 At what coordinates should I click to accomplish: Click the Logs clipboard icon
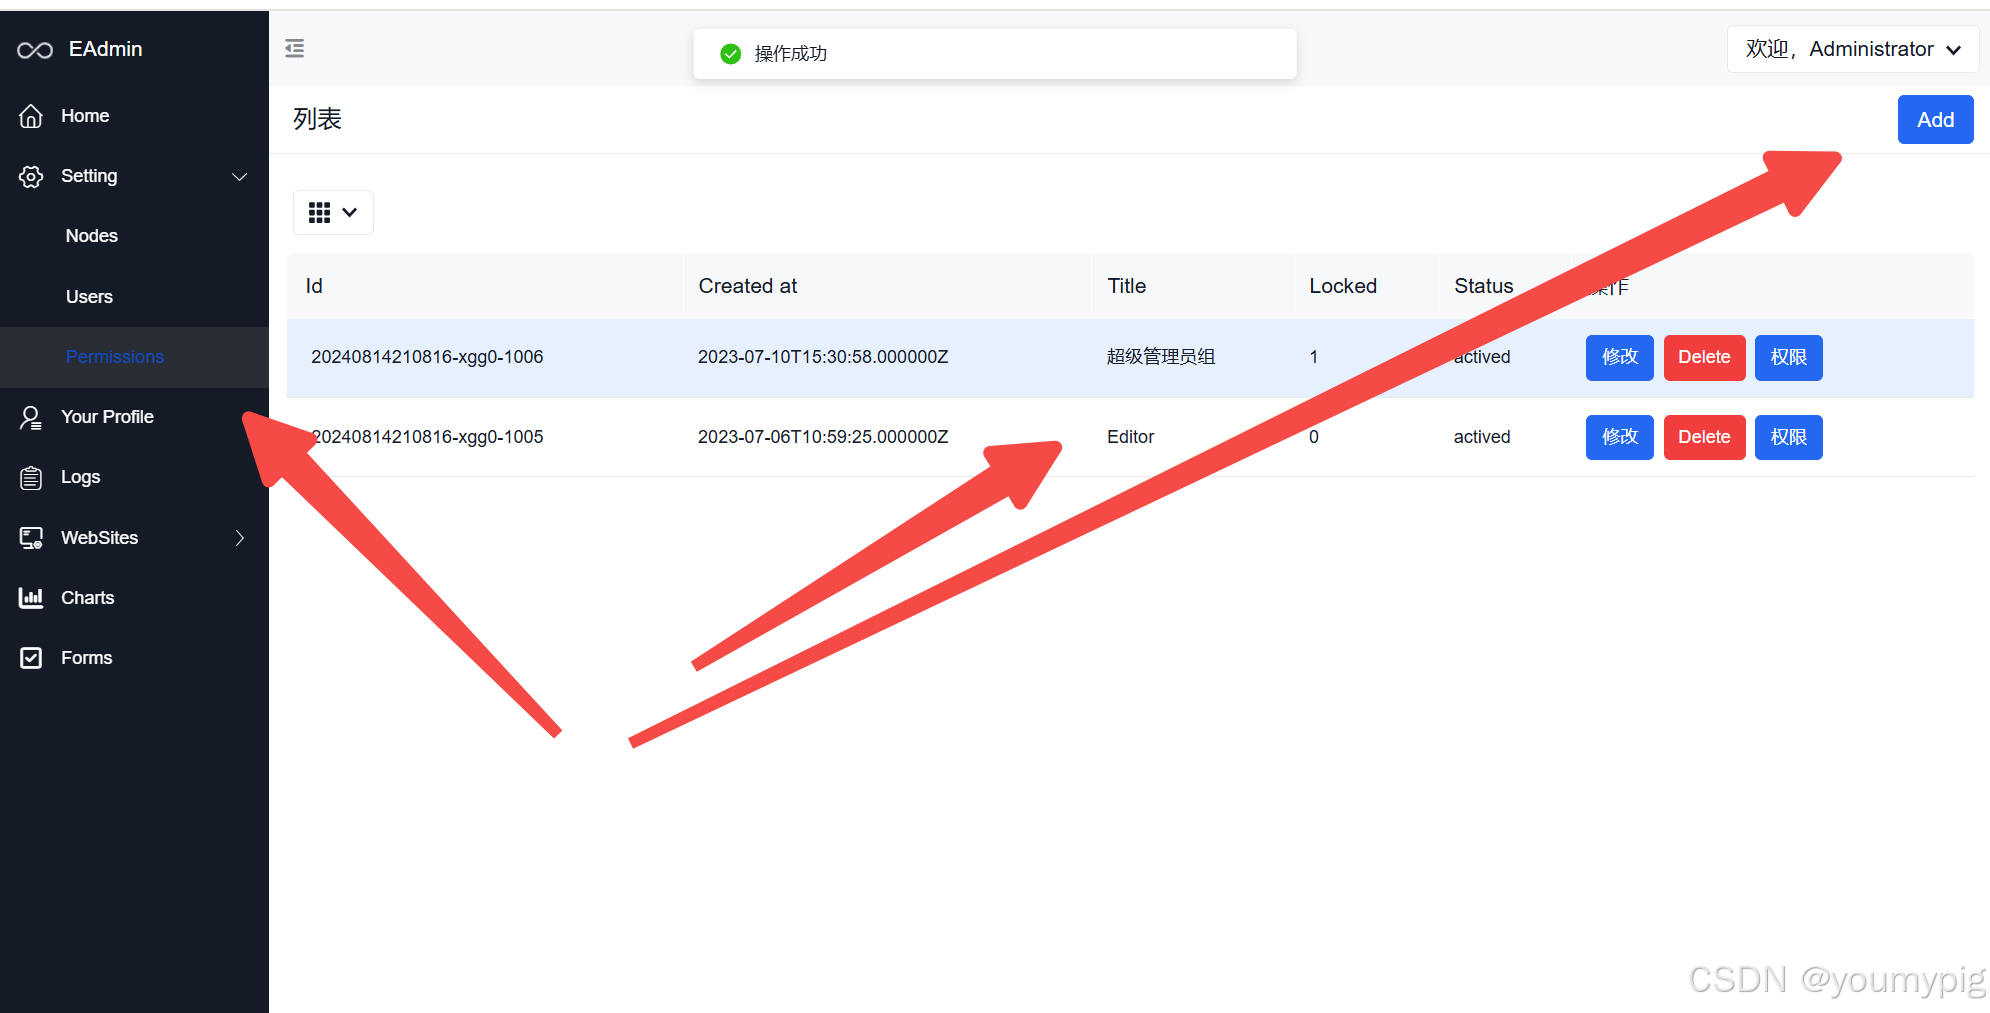click(31, 478)
